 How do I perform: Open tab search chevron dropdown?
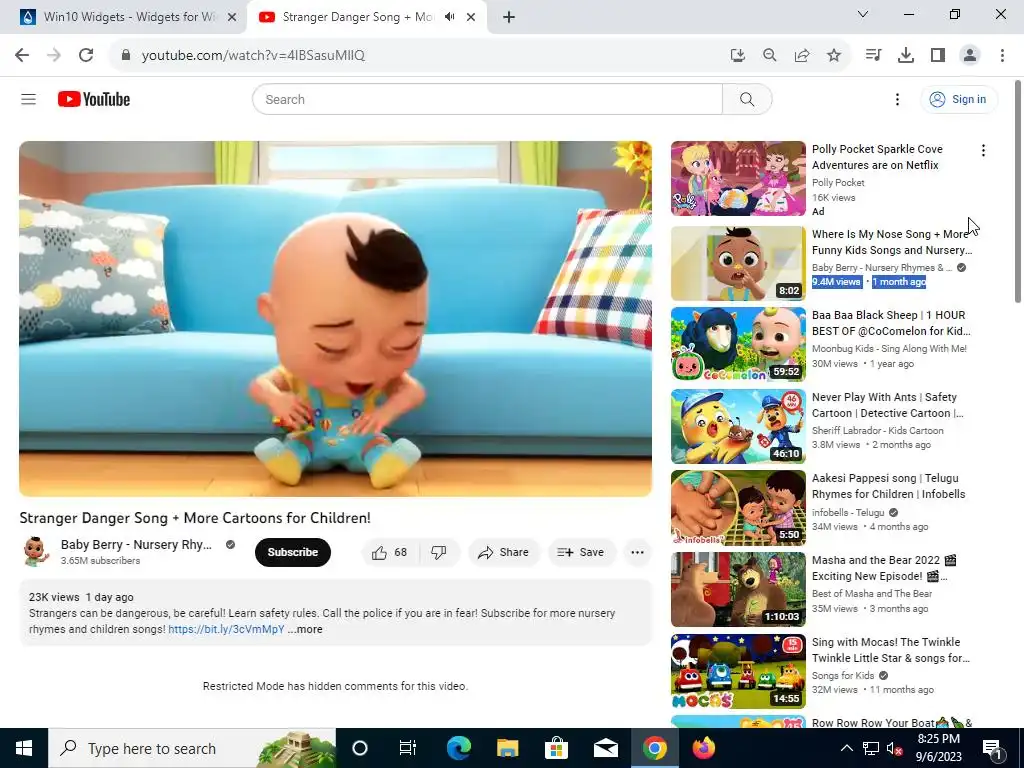[x=863, y=14]
